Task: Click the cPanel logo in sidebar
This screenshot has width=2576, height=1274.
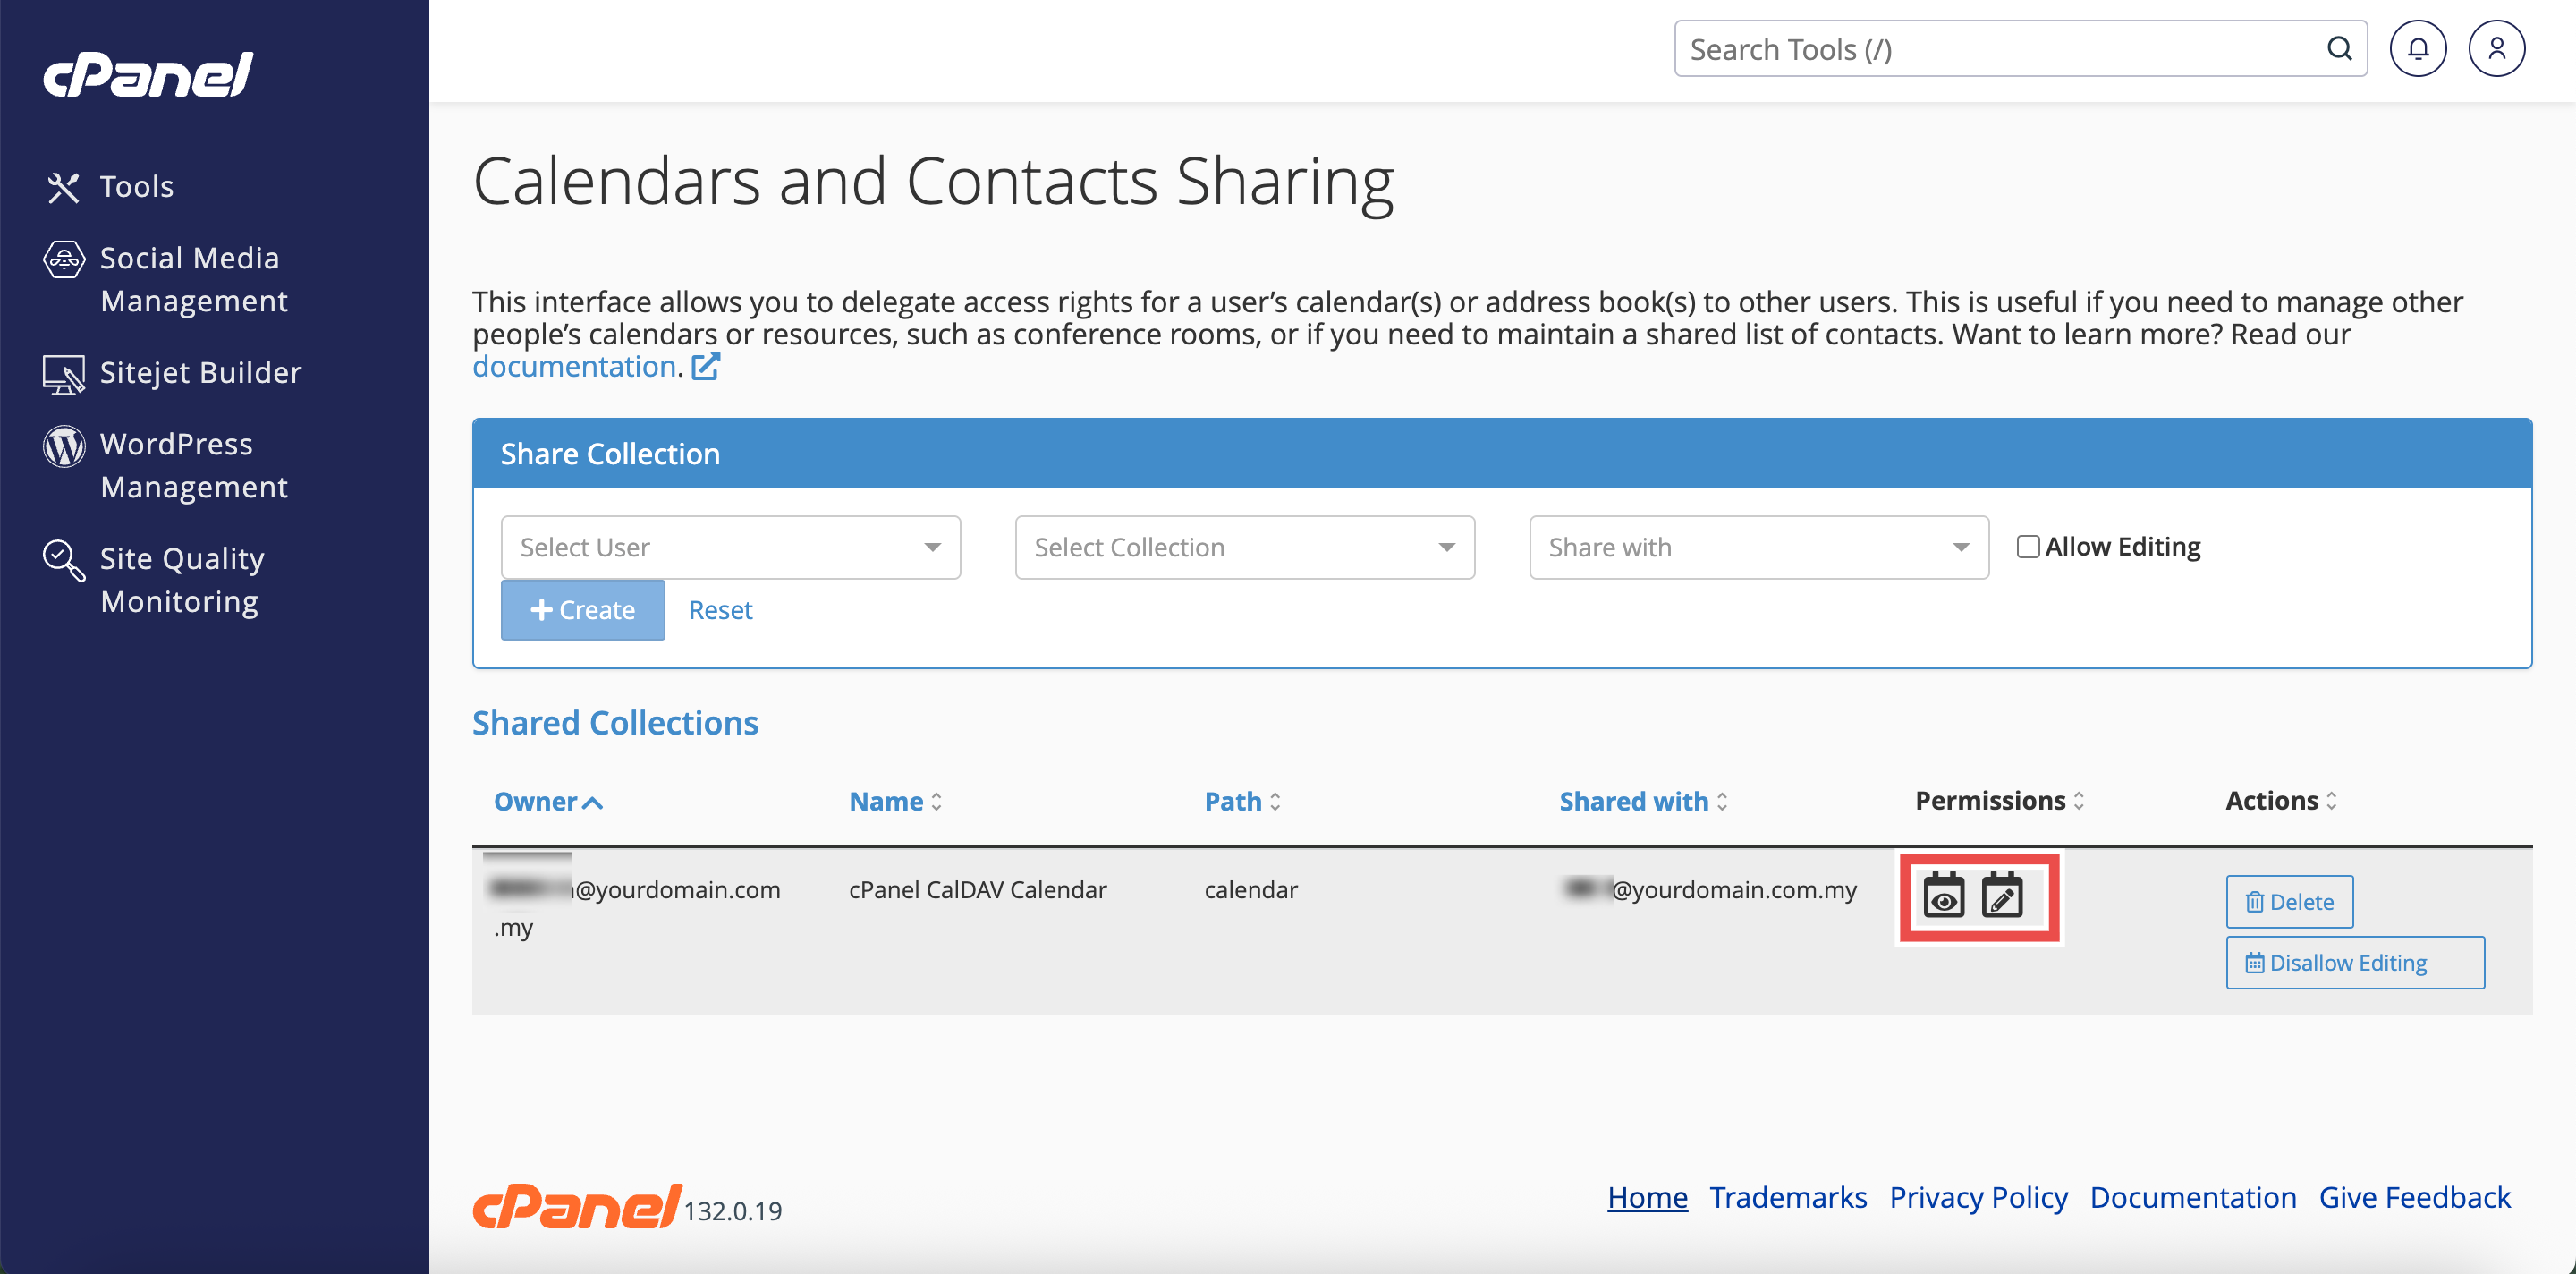Action: 148,75
